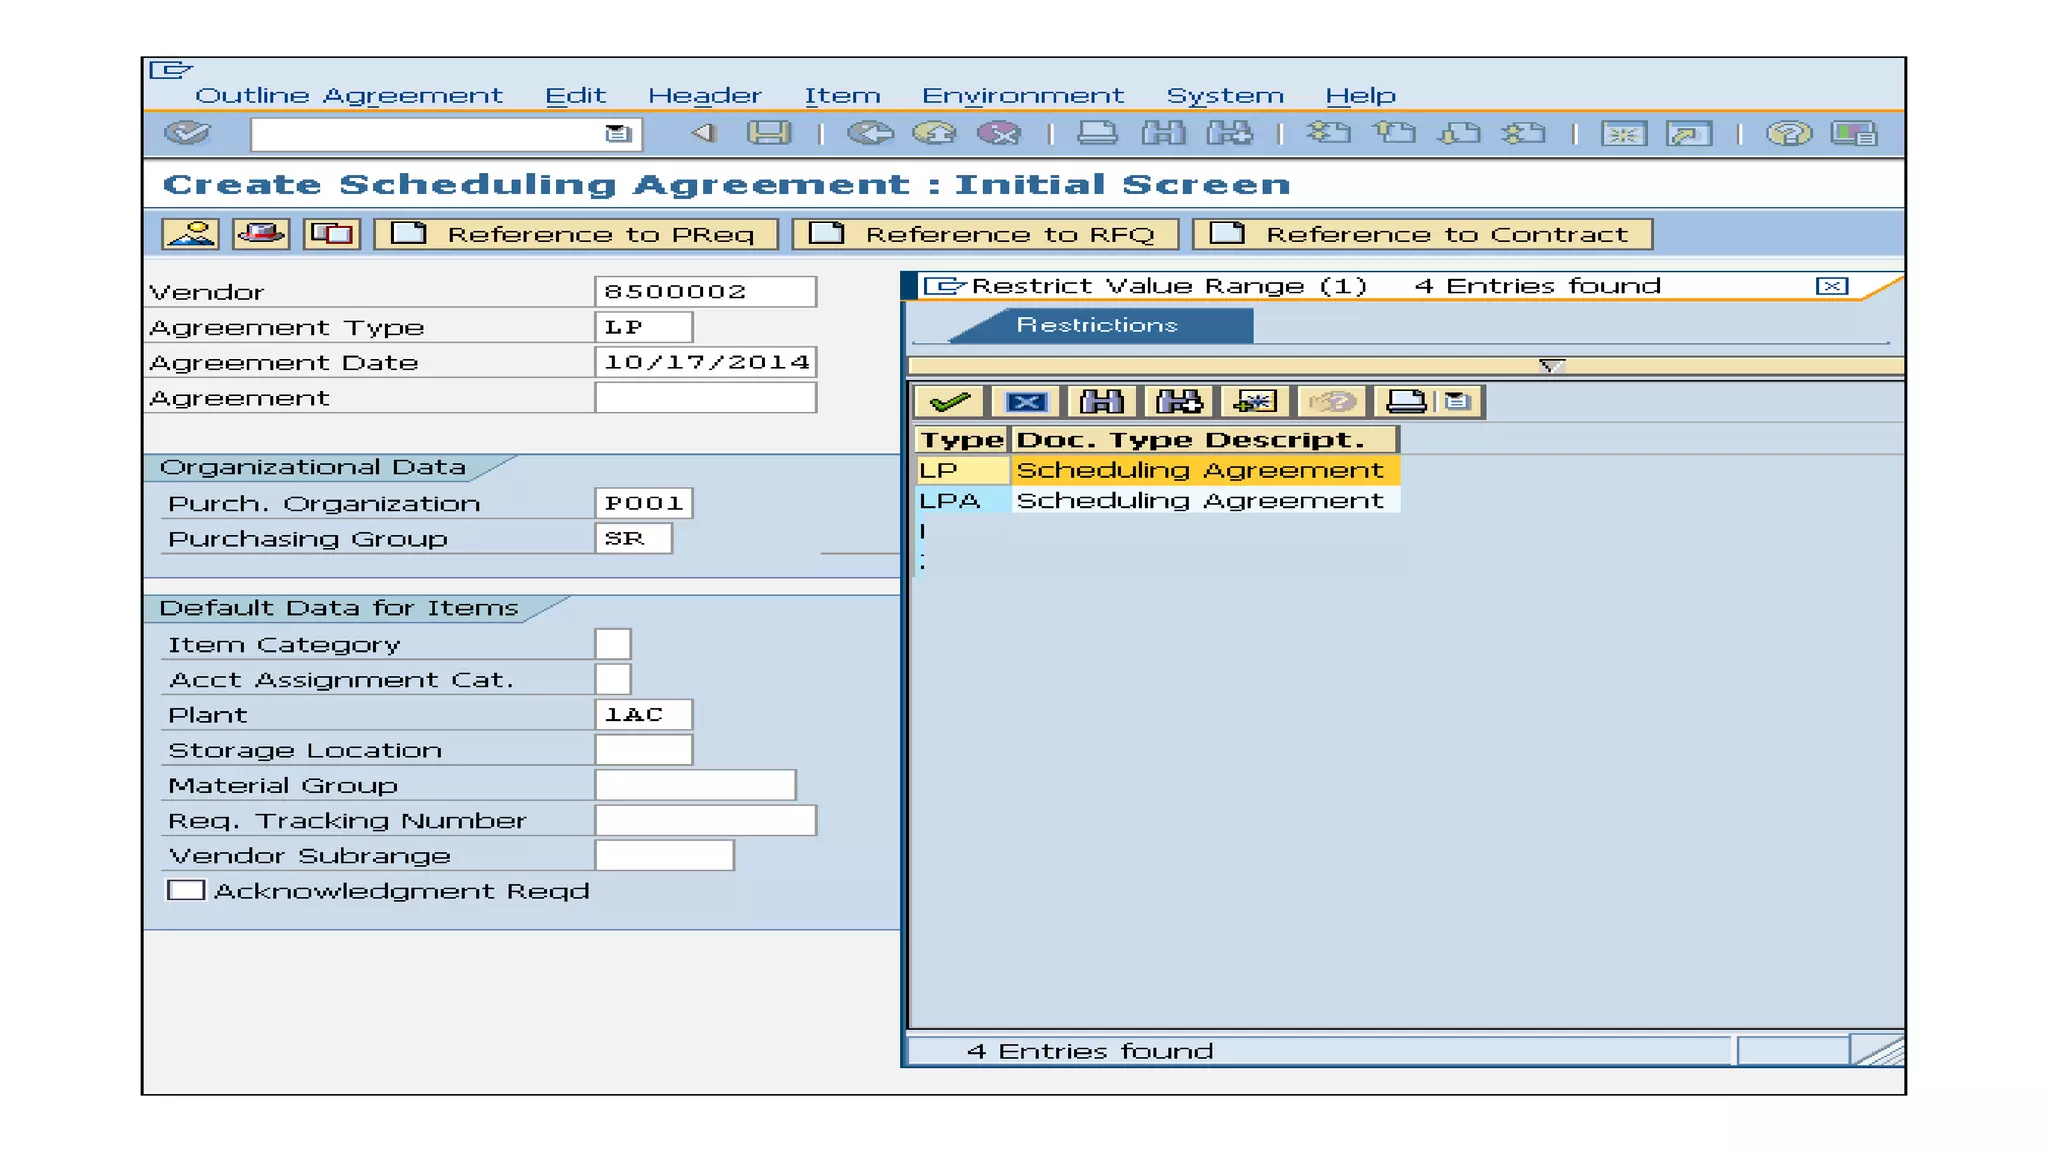Expand the restrictions triangle in the popup

1551,366
